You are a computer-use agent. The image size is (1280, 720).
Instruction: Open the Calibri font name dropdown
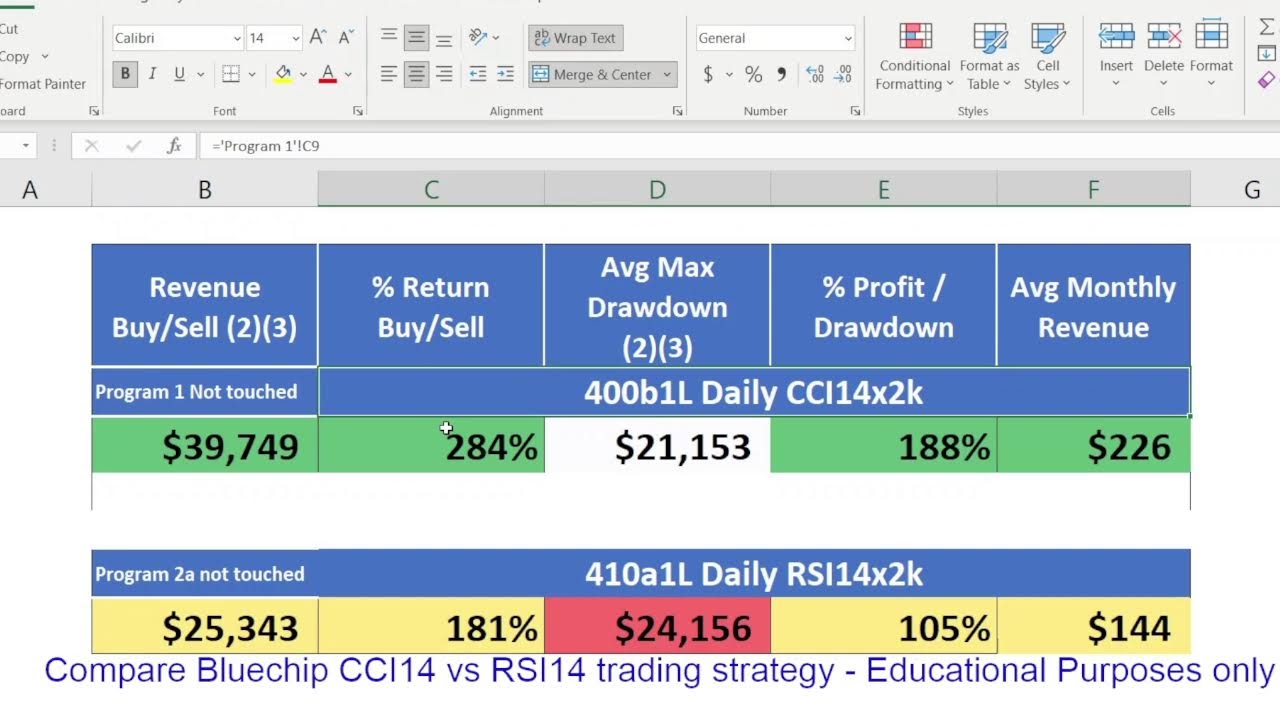click(x=237, y=38)
